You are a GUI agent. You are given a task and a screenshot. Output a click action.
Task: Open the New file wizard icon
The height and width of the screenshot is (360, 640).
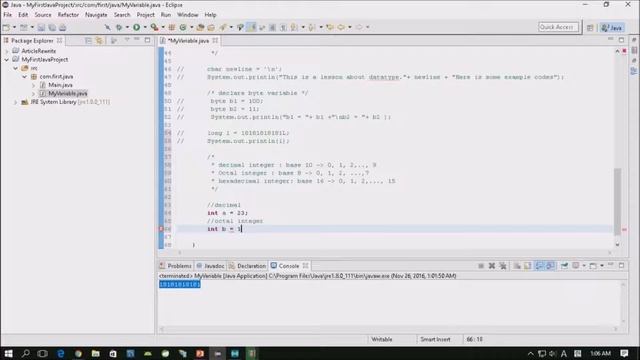[x=6, y=27]
